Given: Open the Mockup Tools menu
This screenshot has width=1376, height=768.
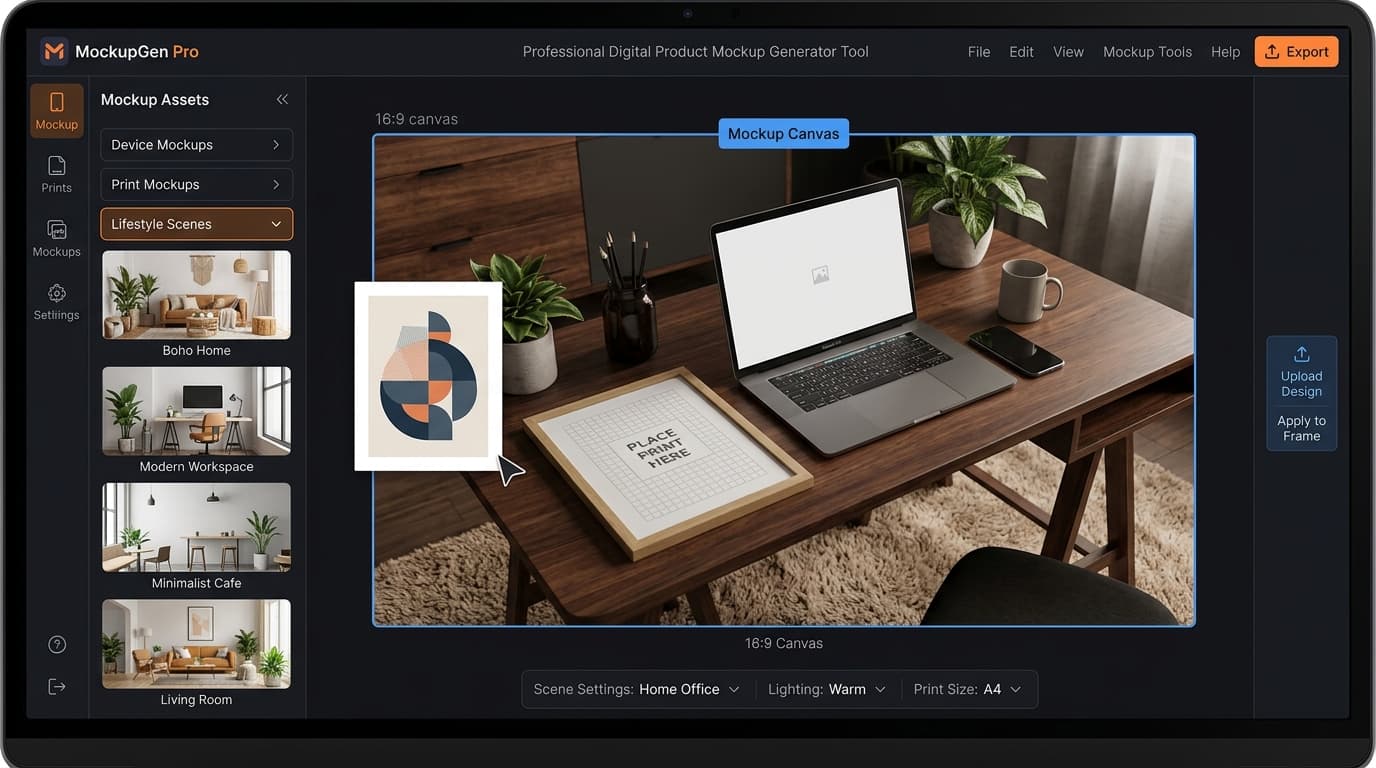Looking at the screenshot, I should pyautogui.click(x=1147, y=51).
